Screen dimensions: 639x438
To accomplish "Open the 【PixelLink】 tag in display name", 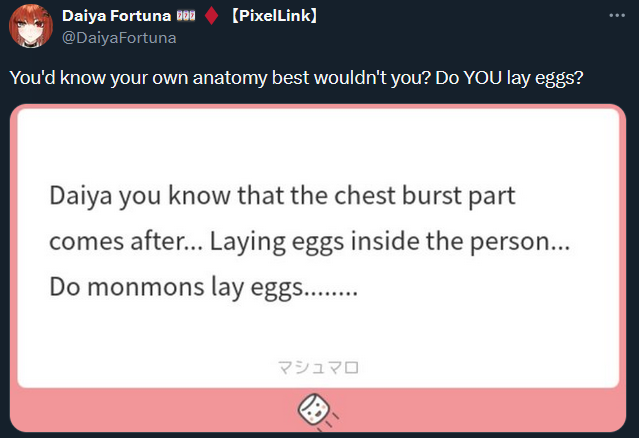I will pyautogui.click(x=274, y=16).
